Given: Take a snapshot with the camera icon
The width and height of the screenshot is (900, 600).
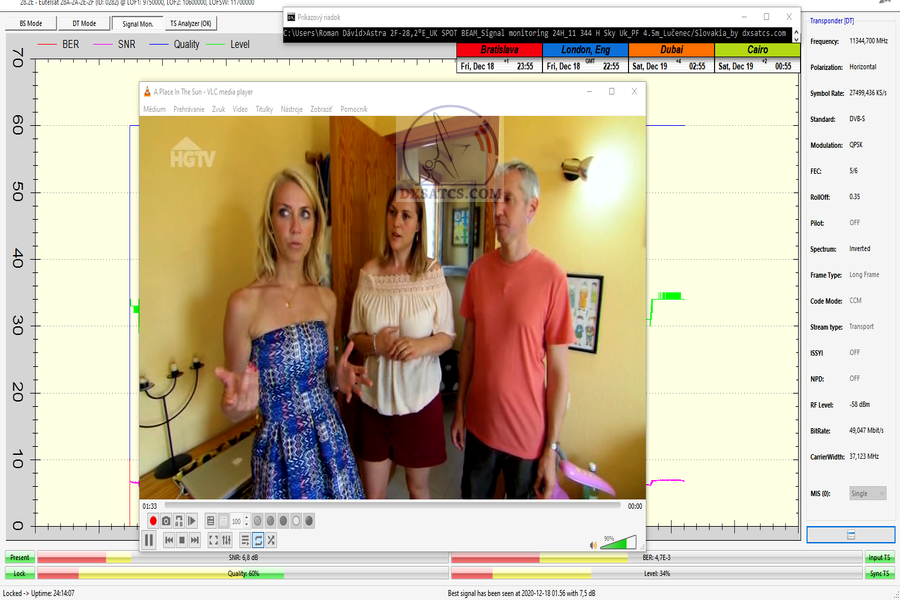Looking at the screenshot, I should 166,521.
